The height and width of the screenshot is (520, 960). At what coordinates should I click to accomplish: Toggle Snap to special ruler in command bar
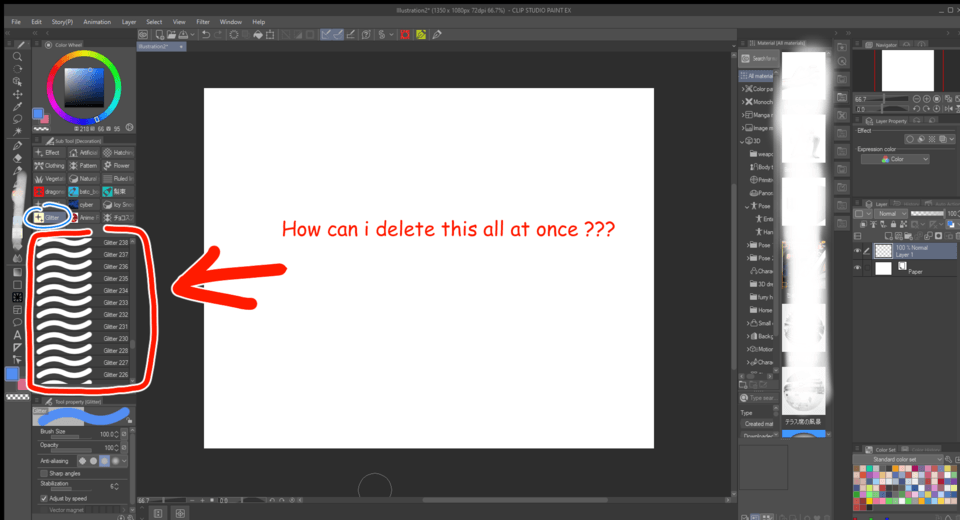coord(338,35)
